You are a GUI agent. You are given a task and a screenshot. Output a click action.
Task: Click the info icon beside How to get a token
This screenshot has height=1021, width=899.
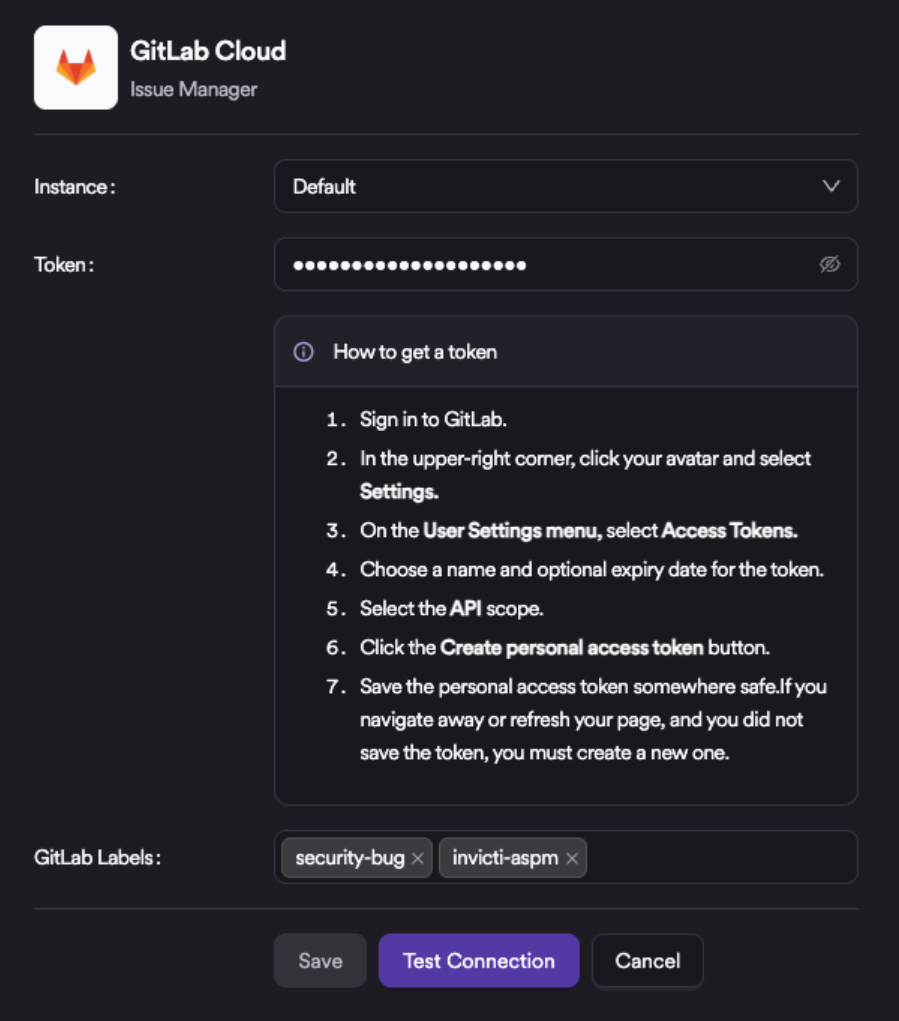pyautogui.click(x=303, y=352)
